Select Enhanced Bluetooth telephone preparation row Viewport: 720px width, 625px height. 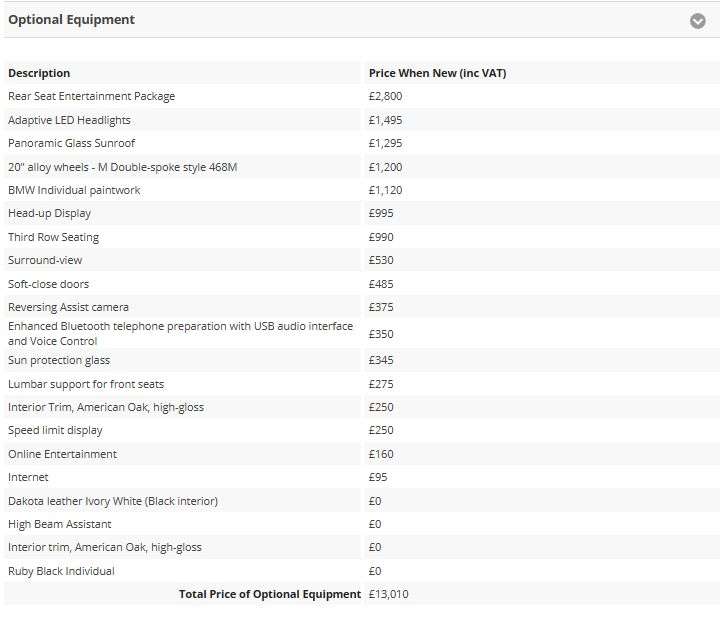click(x=362, y=333)
